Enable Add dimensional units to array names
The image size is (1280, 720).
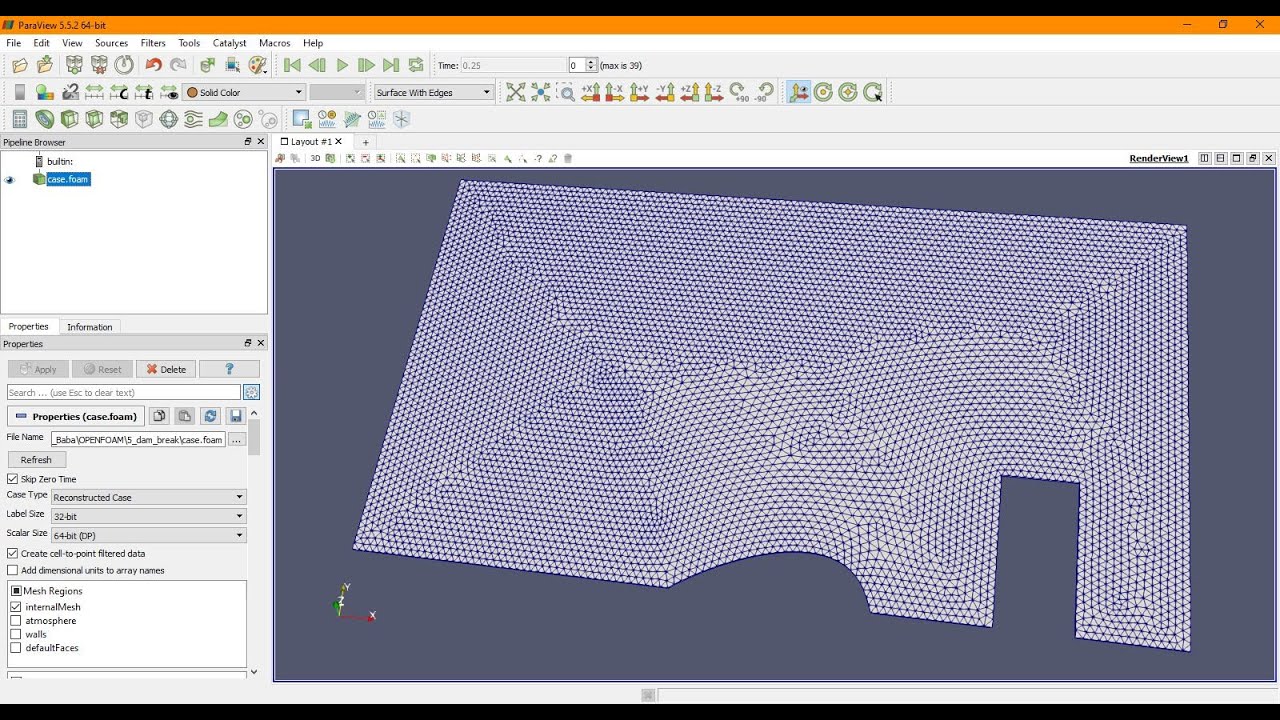click(x=13, y=570)
